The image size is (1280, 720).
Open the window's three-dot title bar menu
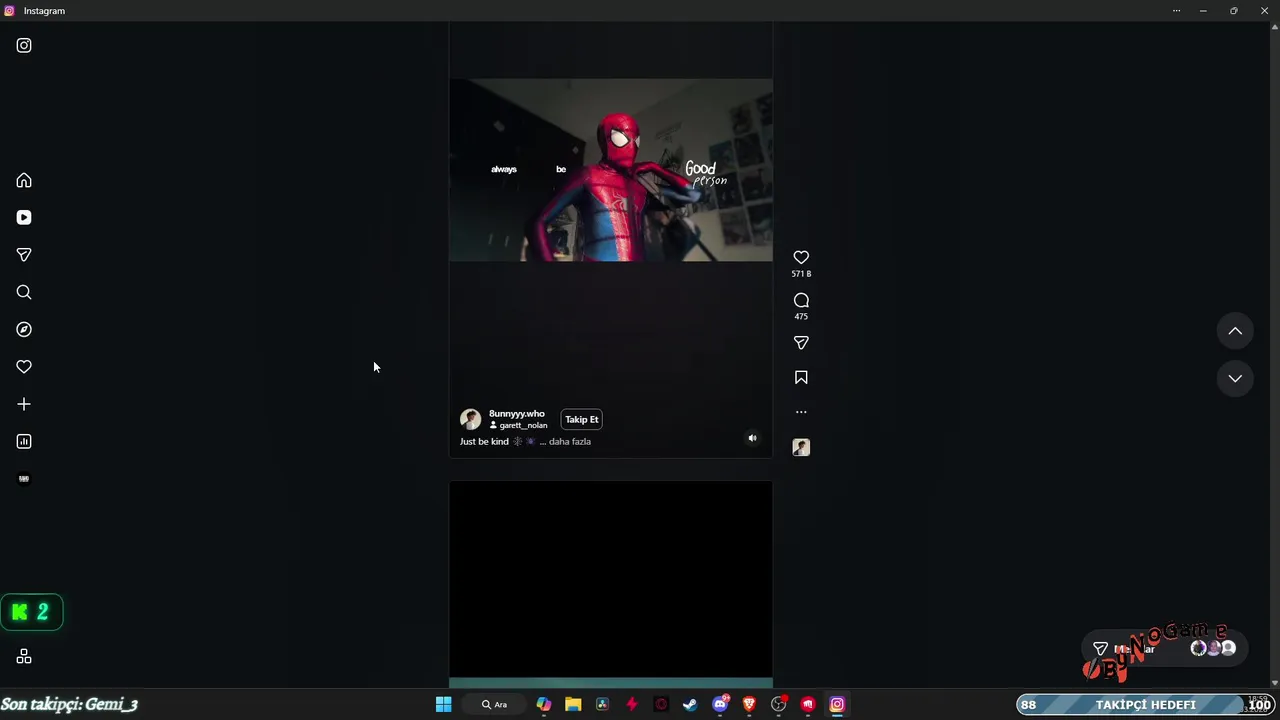point(1176,10)
